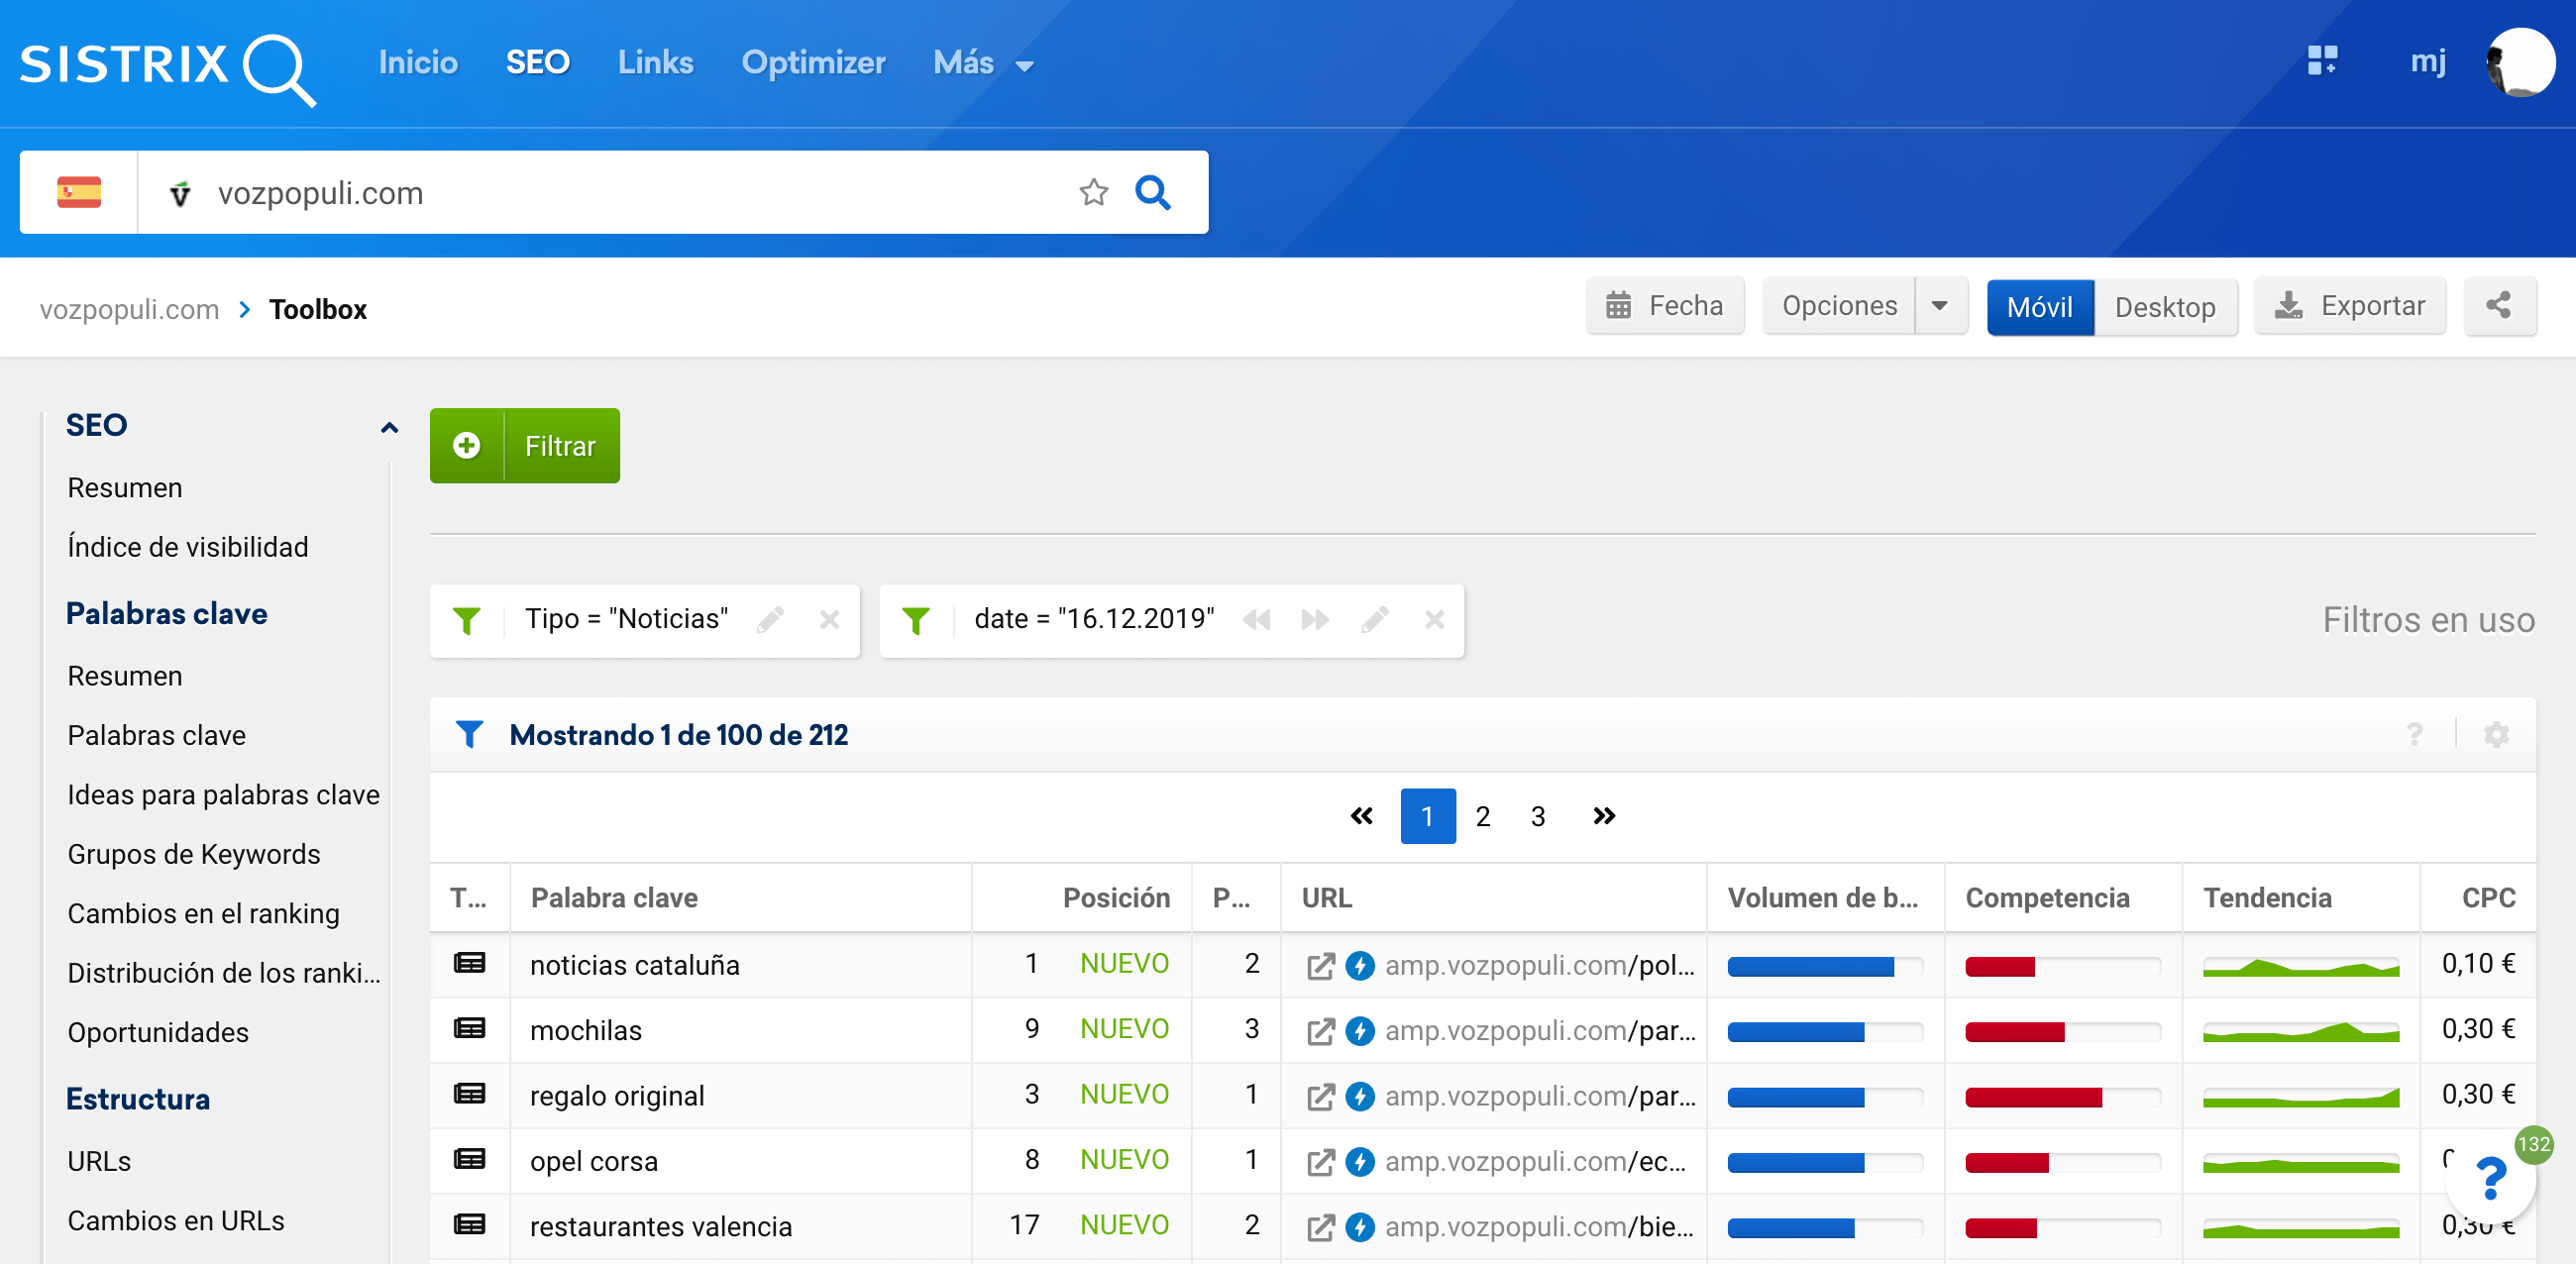Click the favorite star icon in search bar
This screenshot has width=2576, height=1264.
coord(1093,192)
